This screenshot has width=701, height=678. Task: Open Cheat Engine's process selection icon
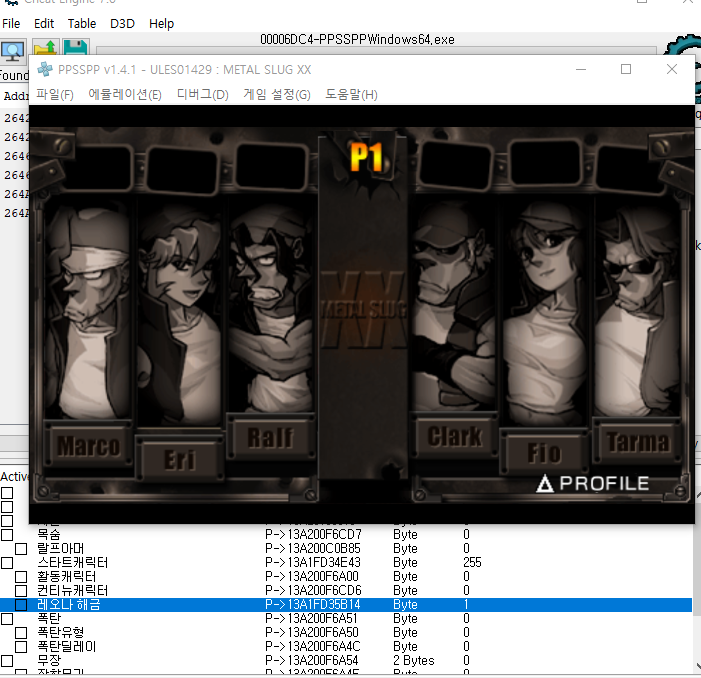pyautogui.click(x=13, y=51)
